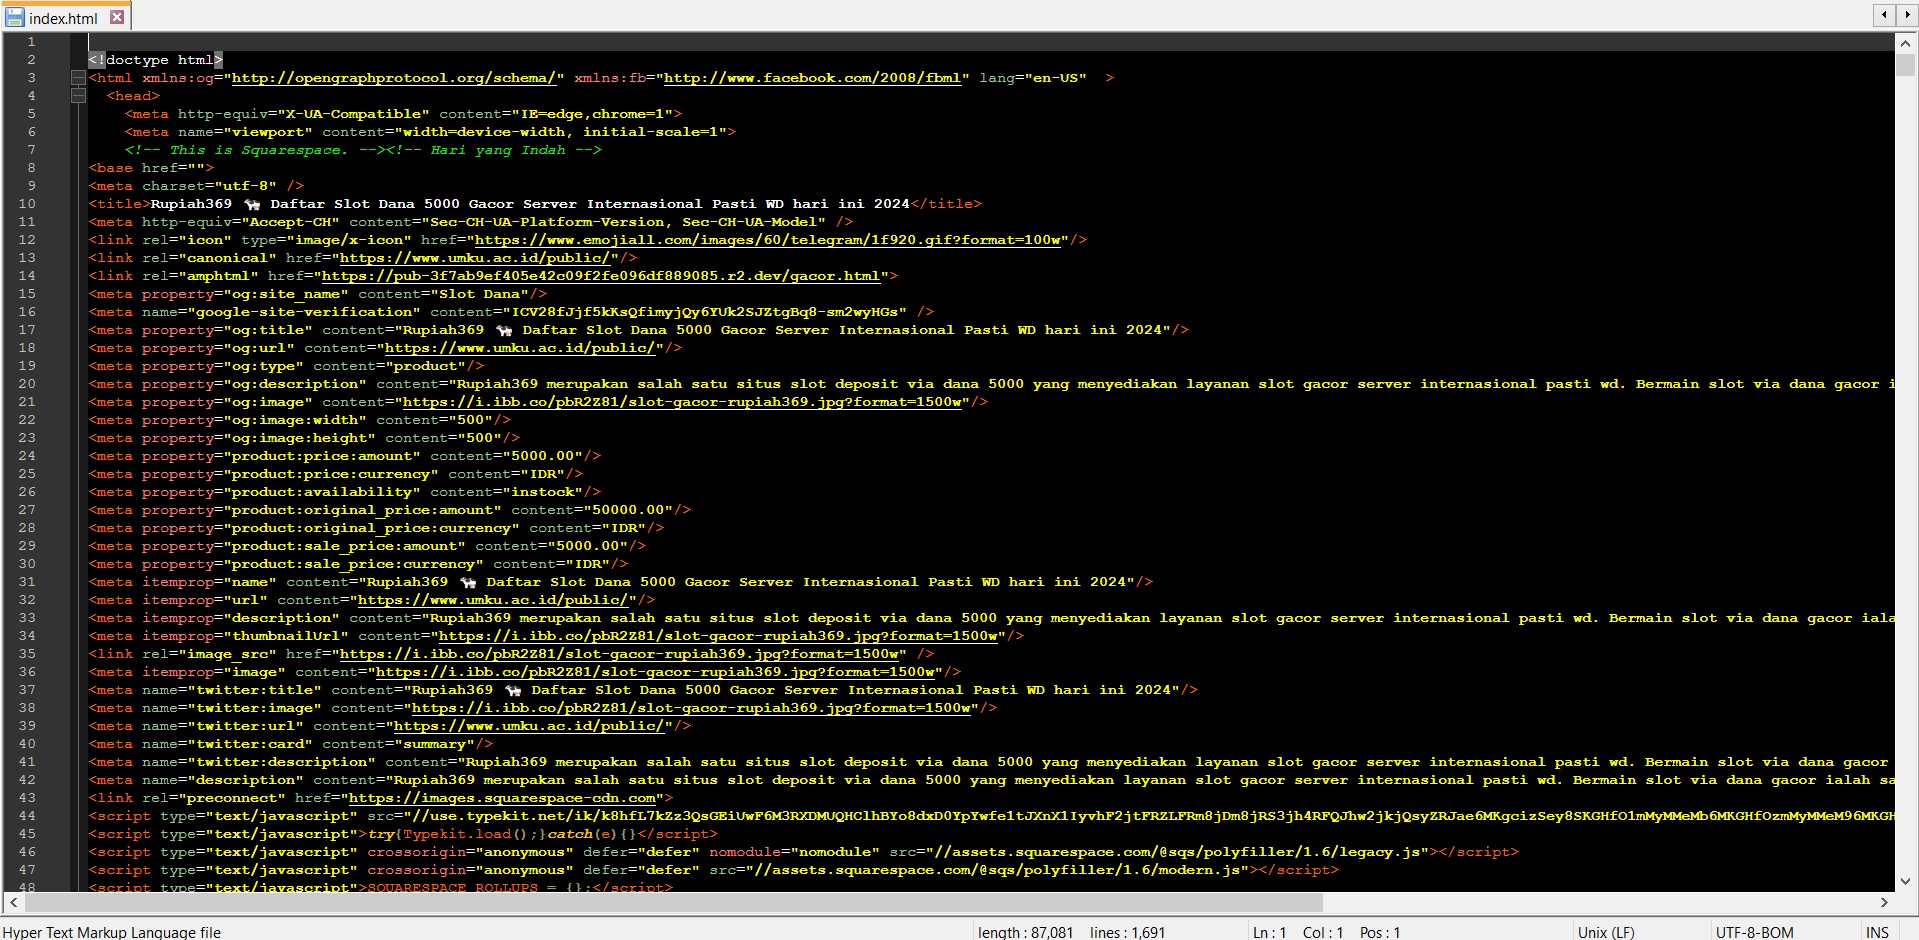Open the og:url umku.ac.id link on line 18
Image resolution: width=1919 pixels, height=940 pixels.
tap(519, 348)
